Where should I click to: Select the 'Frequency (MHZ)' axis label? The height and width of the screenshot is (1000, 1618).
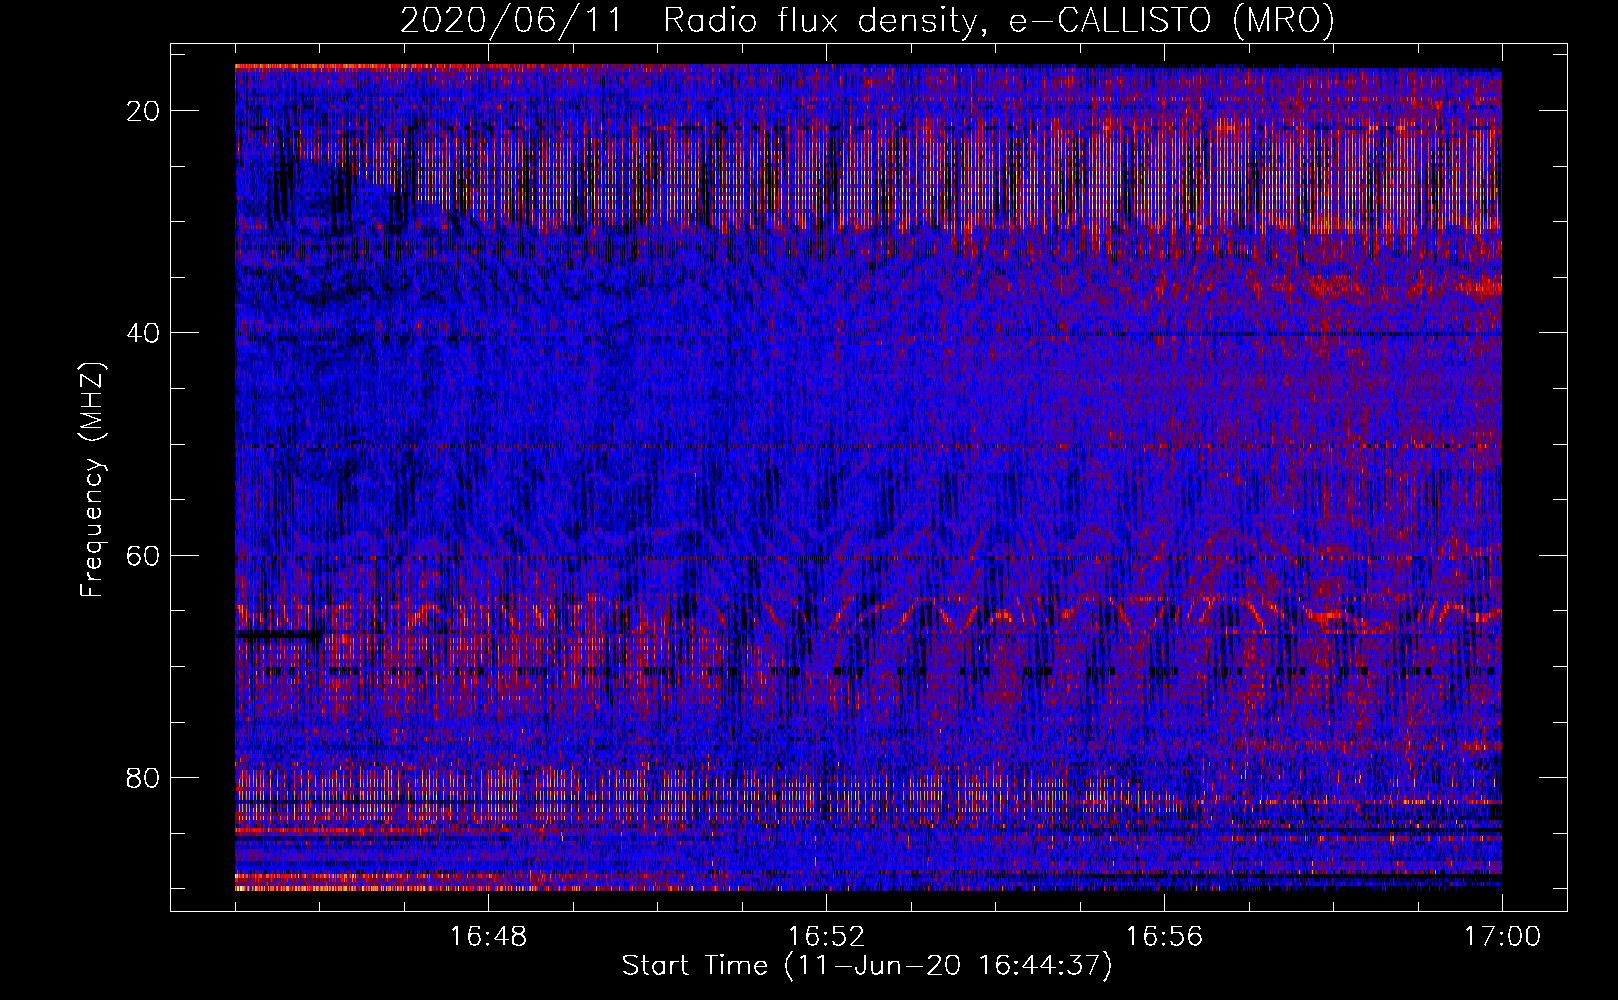pyautogui.click(x=92, y=480)
